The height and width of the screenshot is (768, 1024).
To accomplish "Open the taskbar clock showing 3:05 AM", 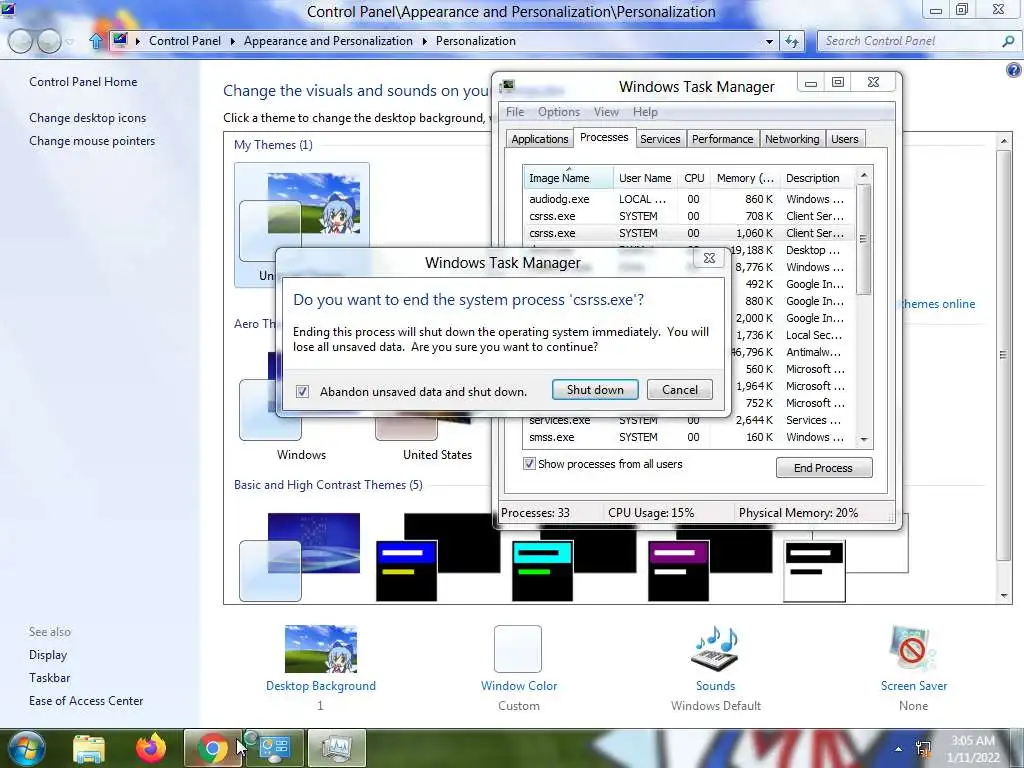I will [x=973, y=749].
